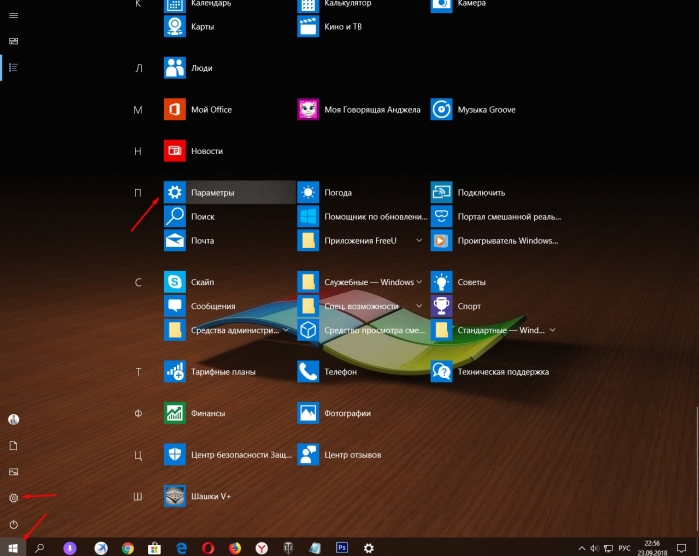Open Центр безопасности Защитника
This screenshot has width=699, height=556.
click(228, 455)
